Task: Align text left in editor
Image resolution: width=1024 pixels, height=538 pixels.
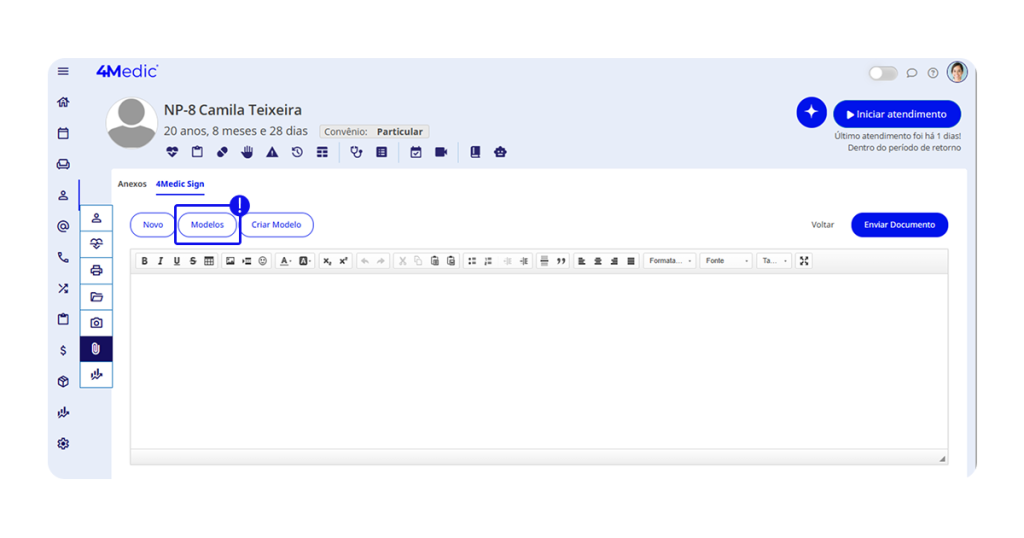Action: [x=581, y=261]
